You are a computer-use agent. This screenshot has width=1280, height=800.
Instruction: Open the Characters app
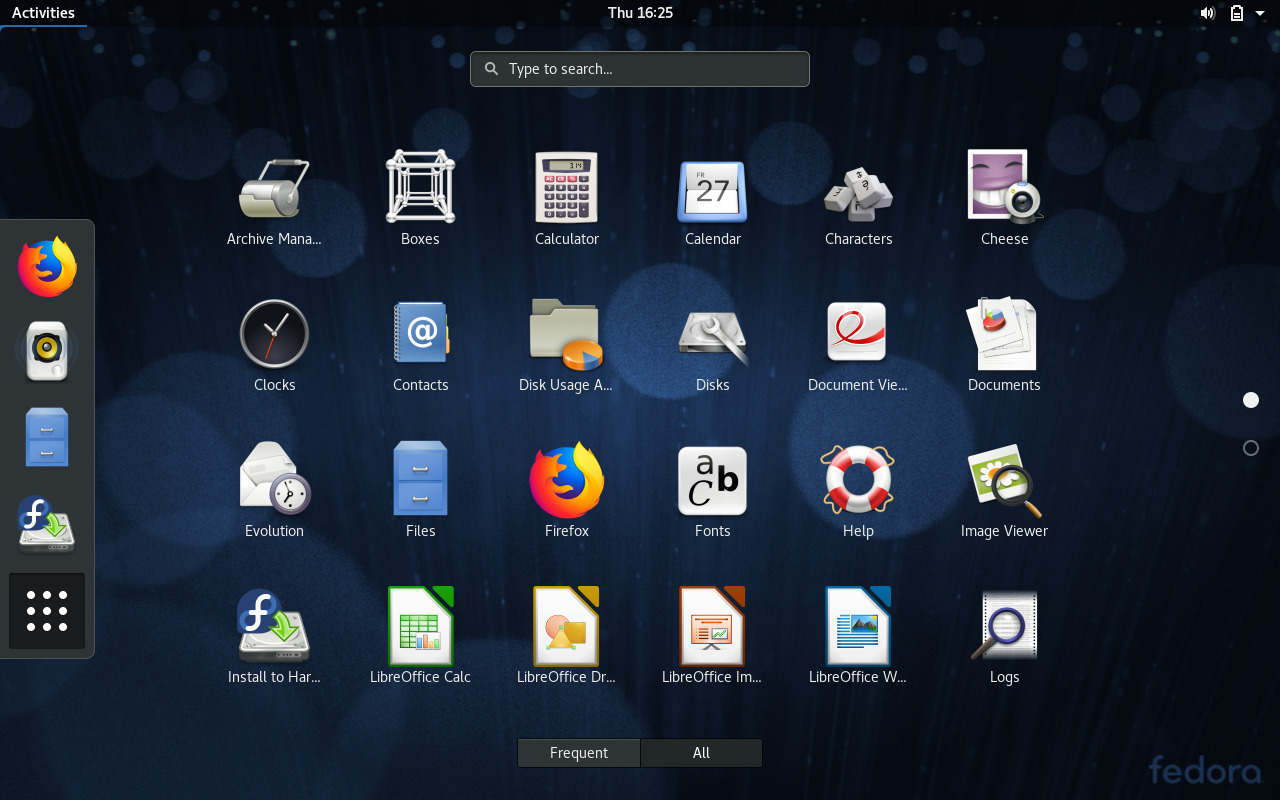pyautogui.click(x=858, y=188)
